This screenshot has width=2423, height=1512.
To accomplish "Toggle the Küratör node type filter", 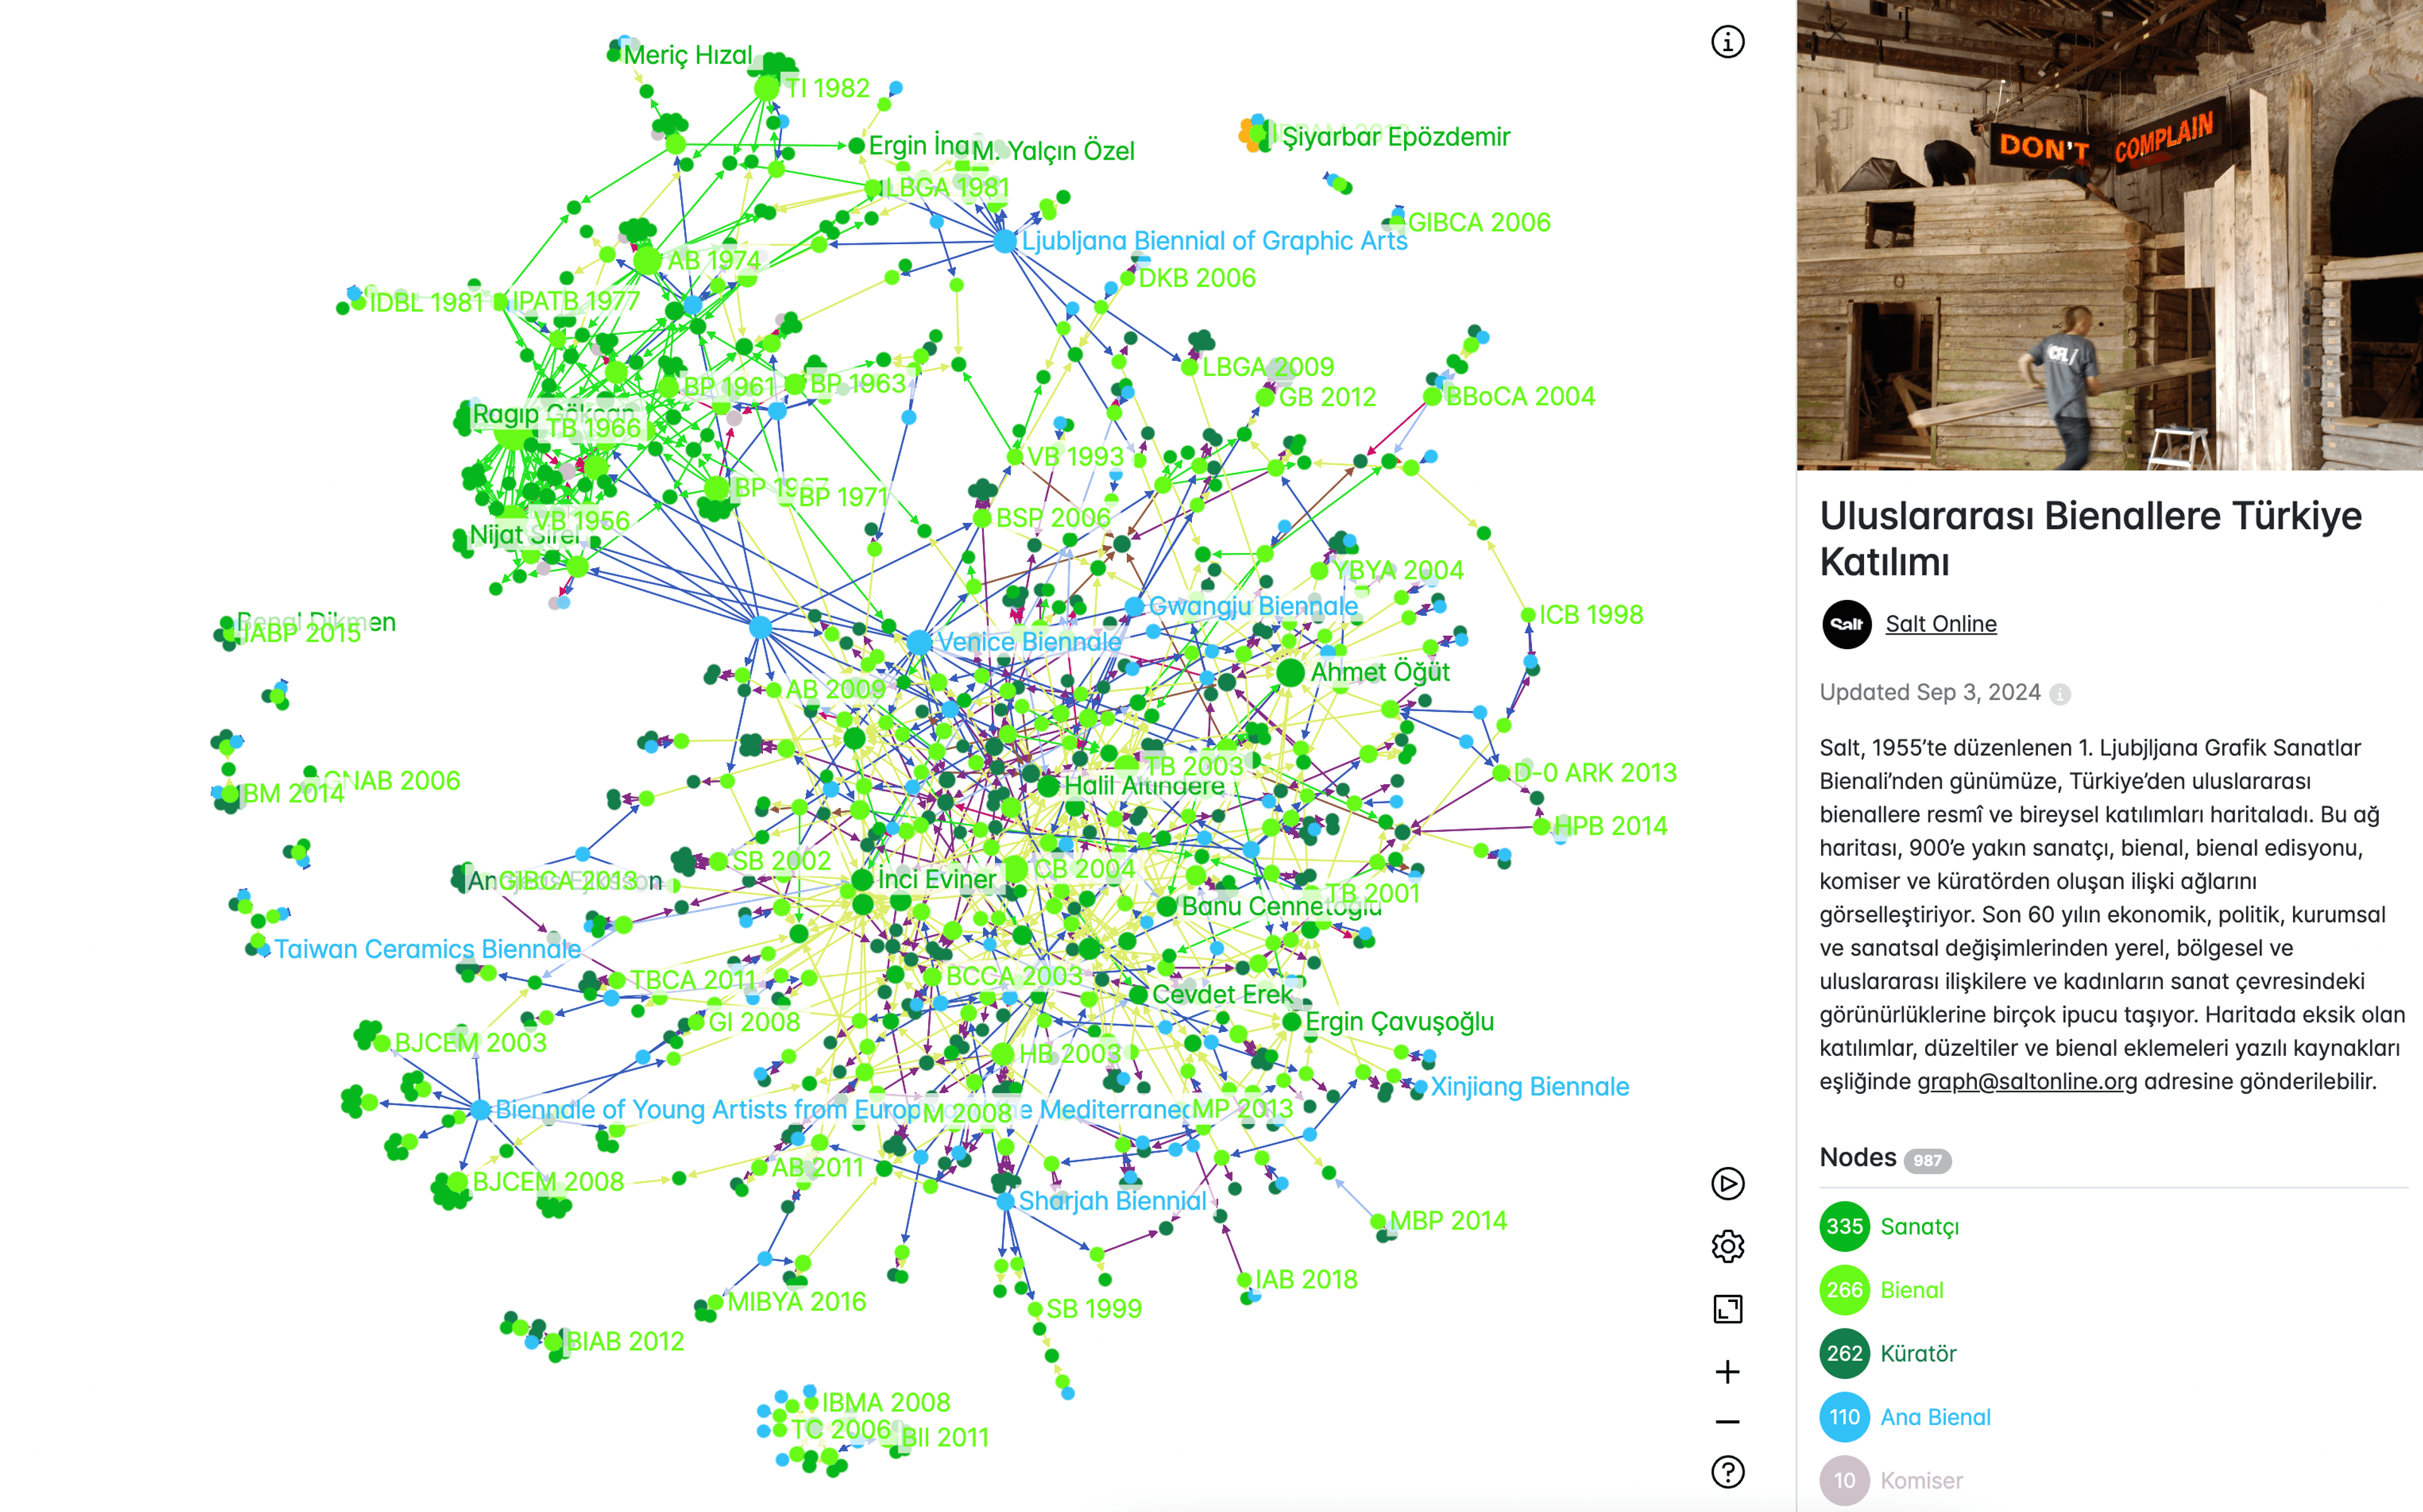I will pyautogui.click(x=1917, y=1354).
